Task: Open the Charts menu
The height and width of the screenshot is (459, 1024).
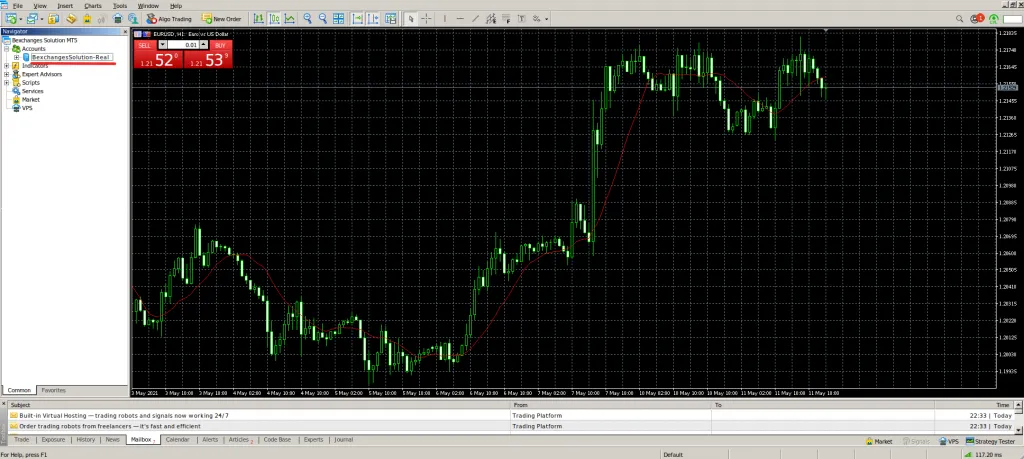Action: click(x=93, y=5)
